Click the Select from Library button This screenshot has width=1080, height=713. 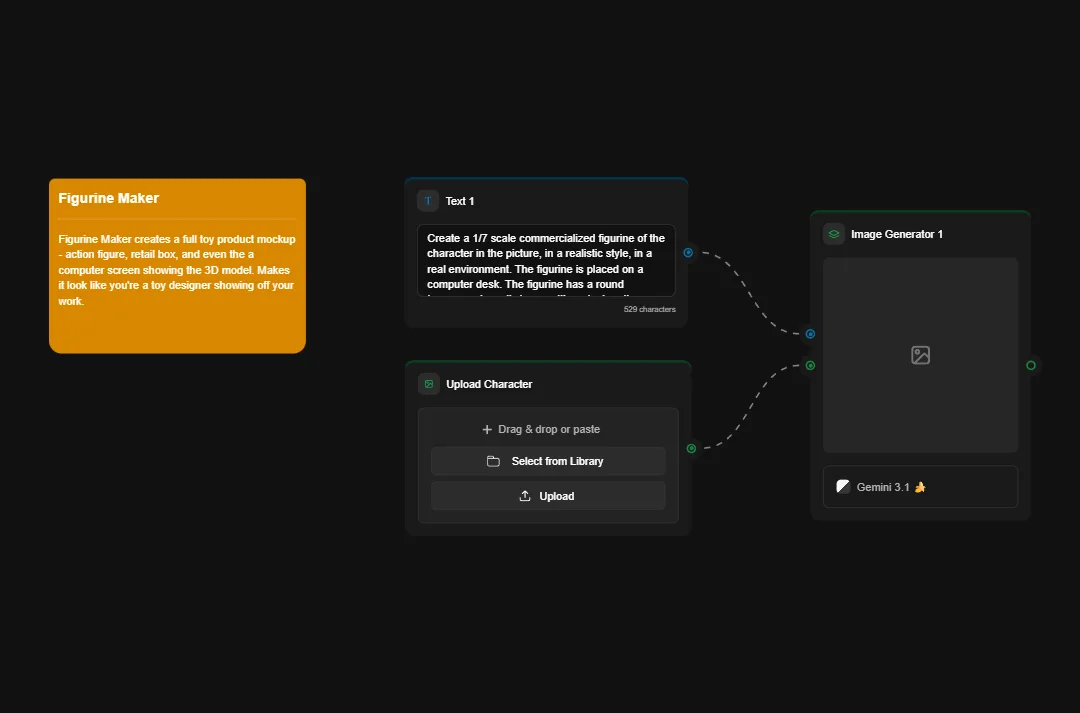click(548, 461)
